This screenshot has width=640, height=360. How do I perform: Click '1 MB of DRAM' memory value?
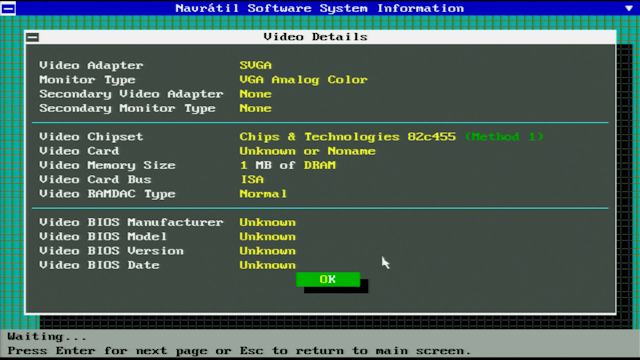click(x=288, y=165)
